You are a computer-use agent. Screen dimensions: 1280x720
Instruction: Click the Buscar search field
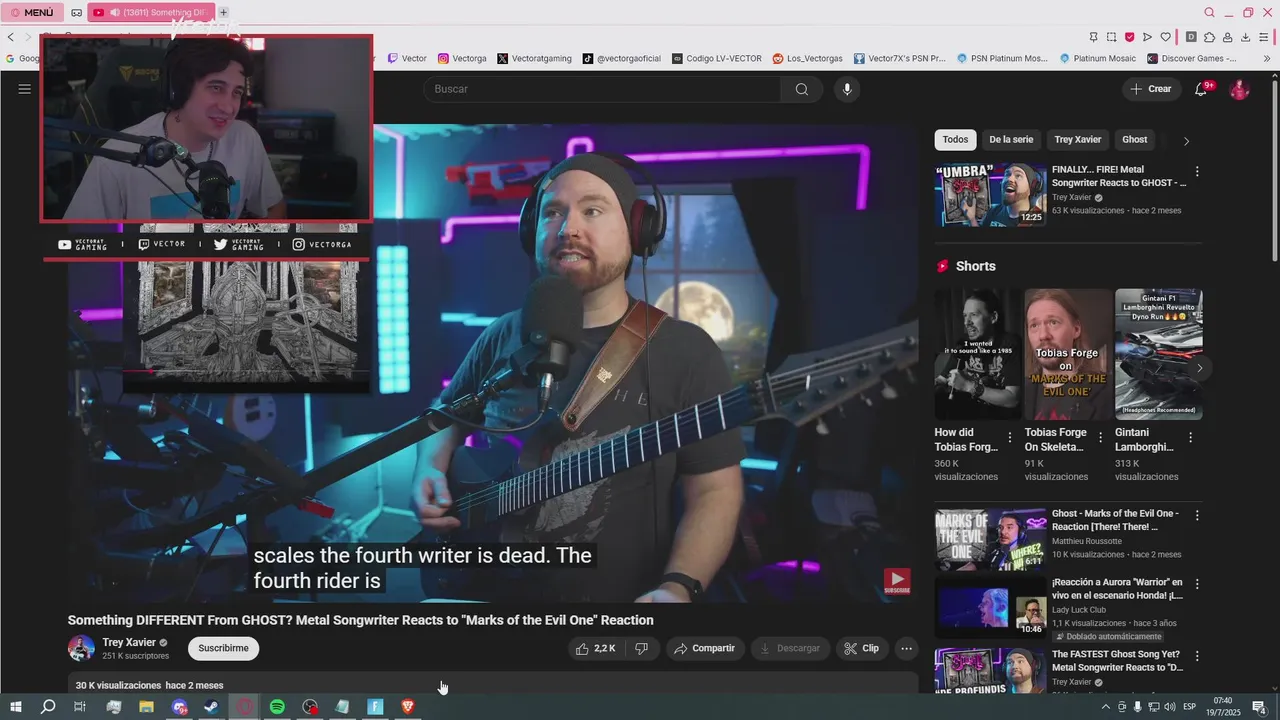[x=603, y=89]
